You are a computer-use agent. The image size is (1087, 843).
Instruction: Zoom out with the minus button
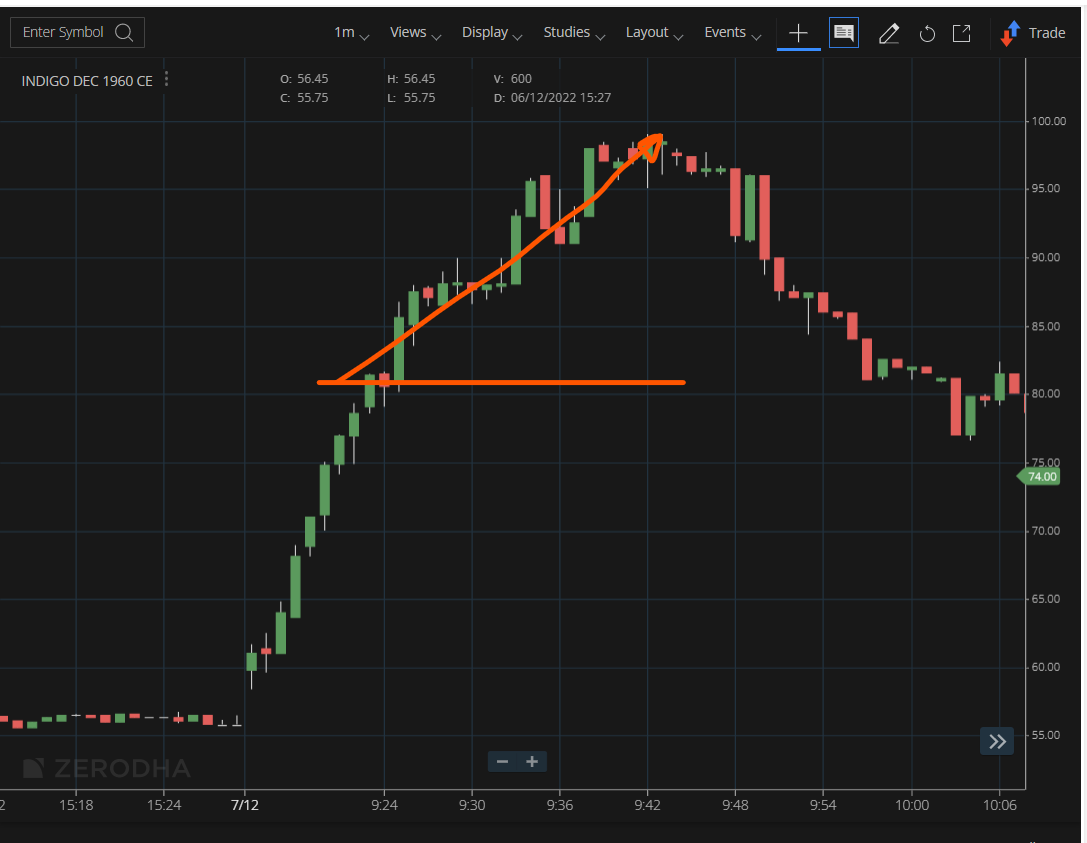coord(503,762)
